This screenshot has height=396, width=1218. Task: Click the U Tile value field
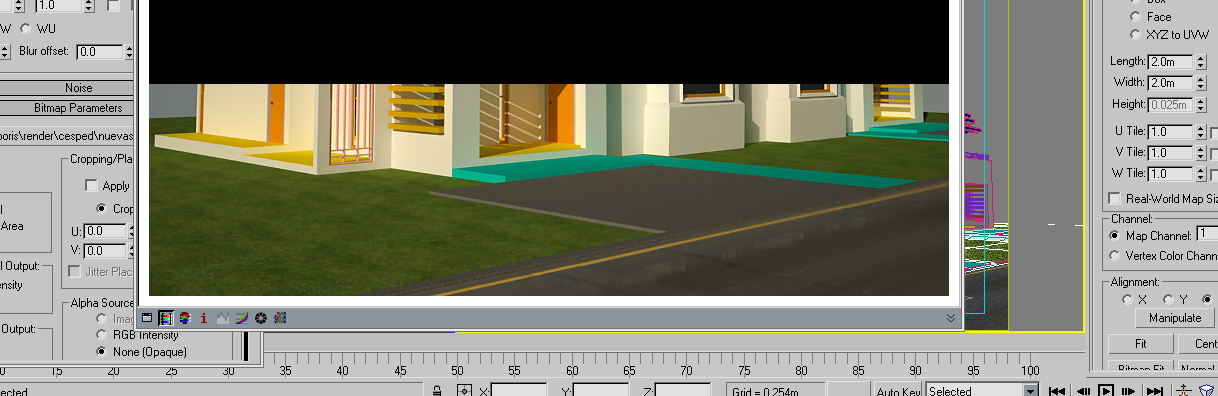pyautogui.click(x=1171, y=132)
